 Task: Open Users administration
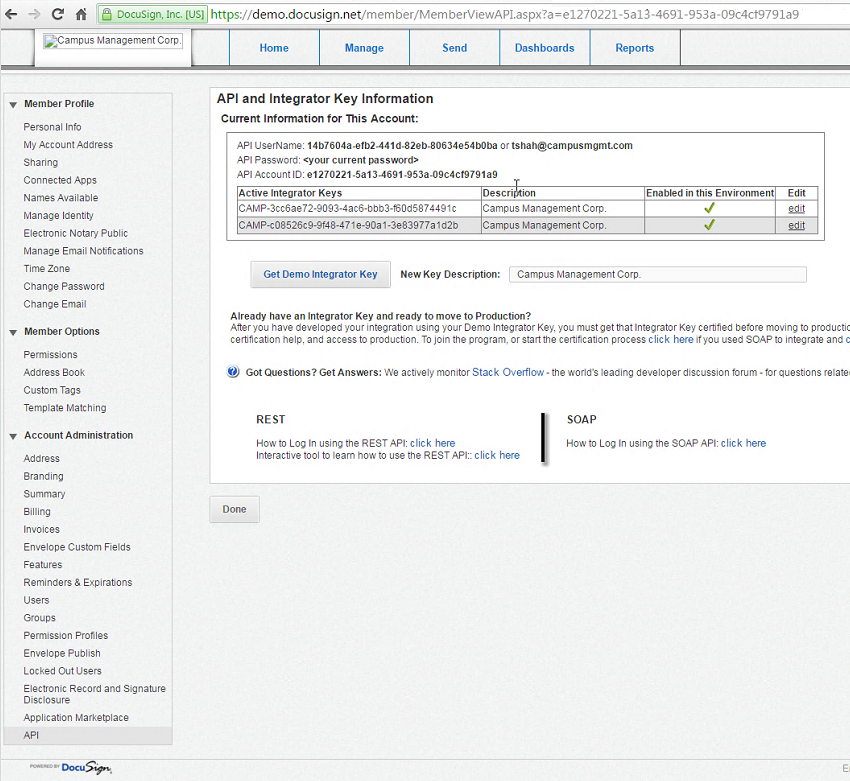tap(36, 601)
